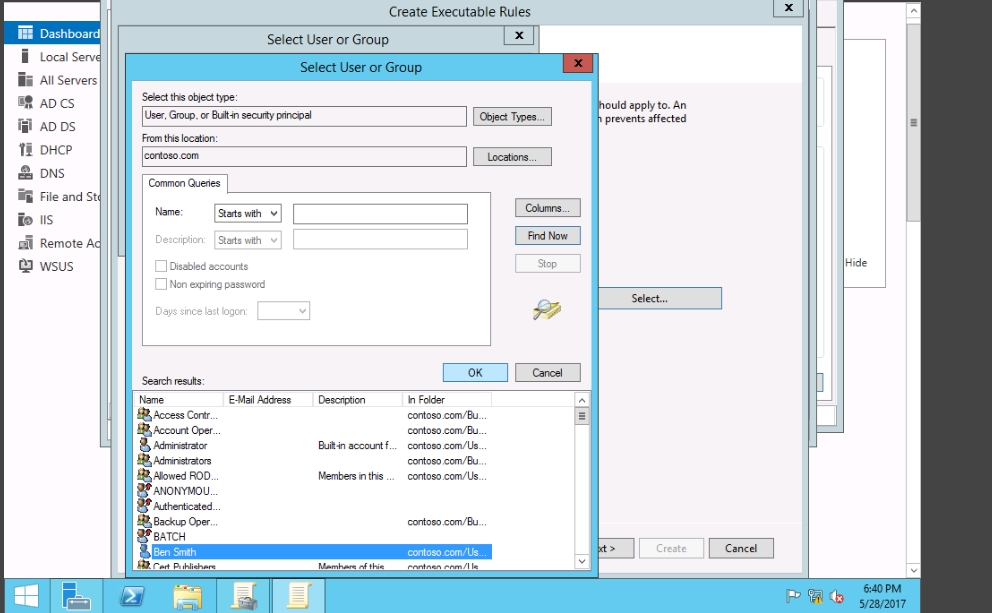The width and height of the screenshot is (992, 613).
Task: Click the DNS icon in the sidebar
Action: [26, 173]
